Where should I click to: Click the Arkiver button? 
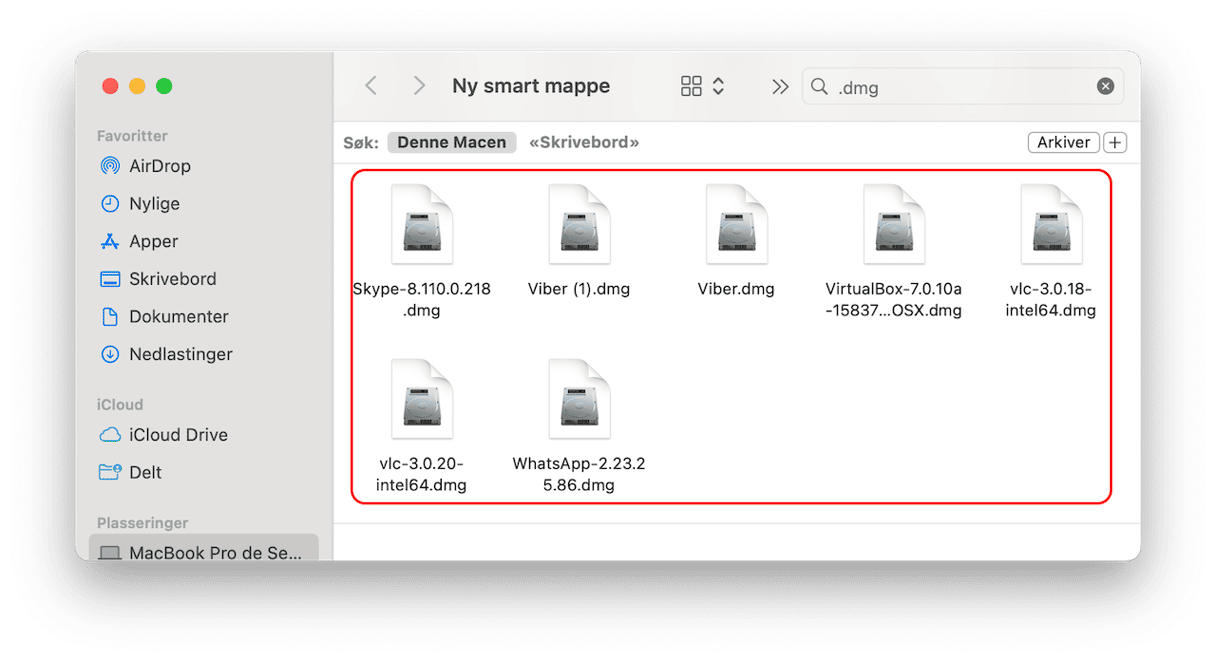(x=1064, y=142)
